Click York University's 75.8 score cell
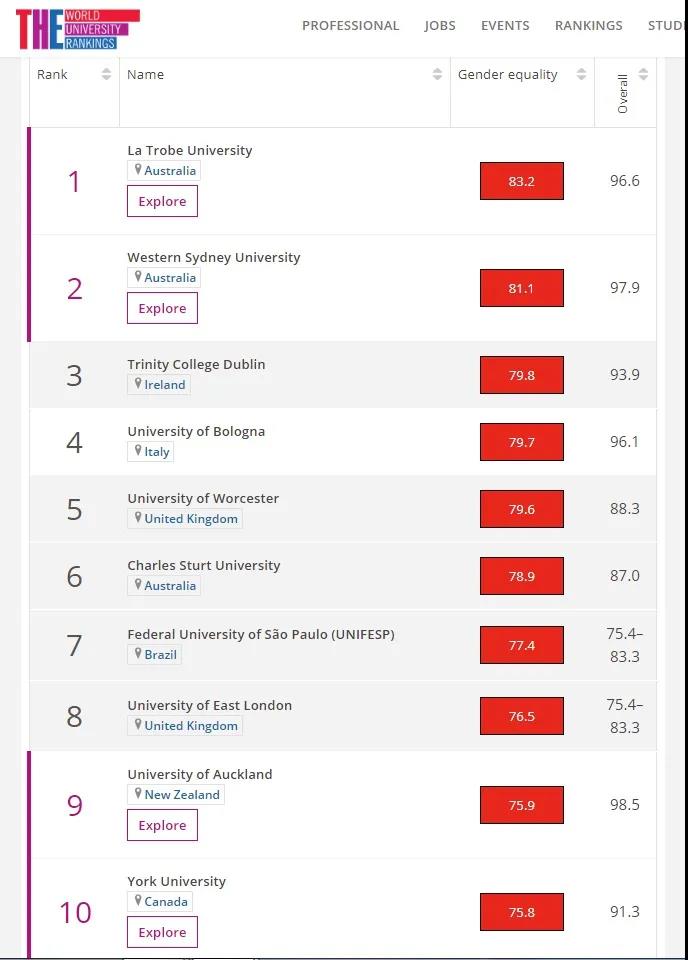The width and height of the screenshot is (688, 960). tap(521, 913)
